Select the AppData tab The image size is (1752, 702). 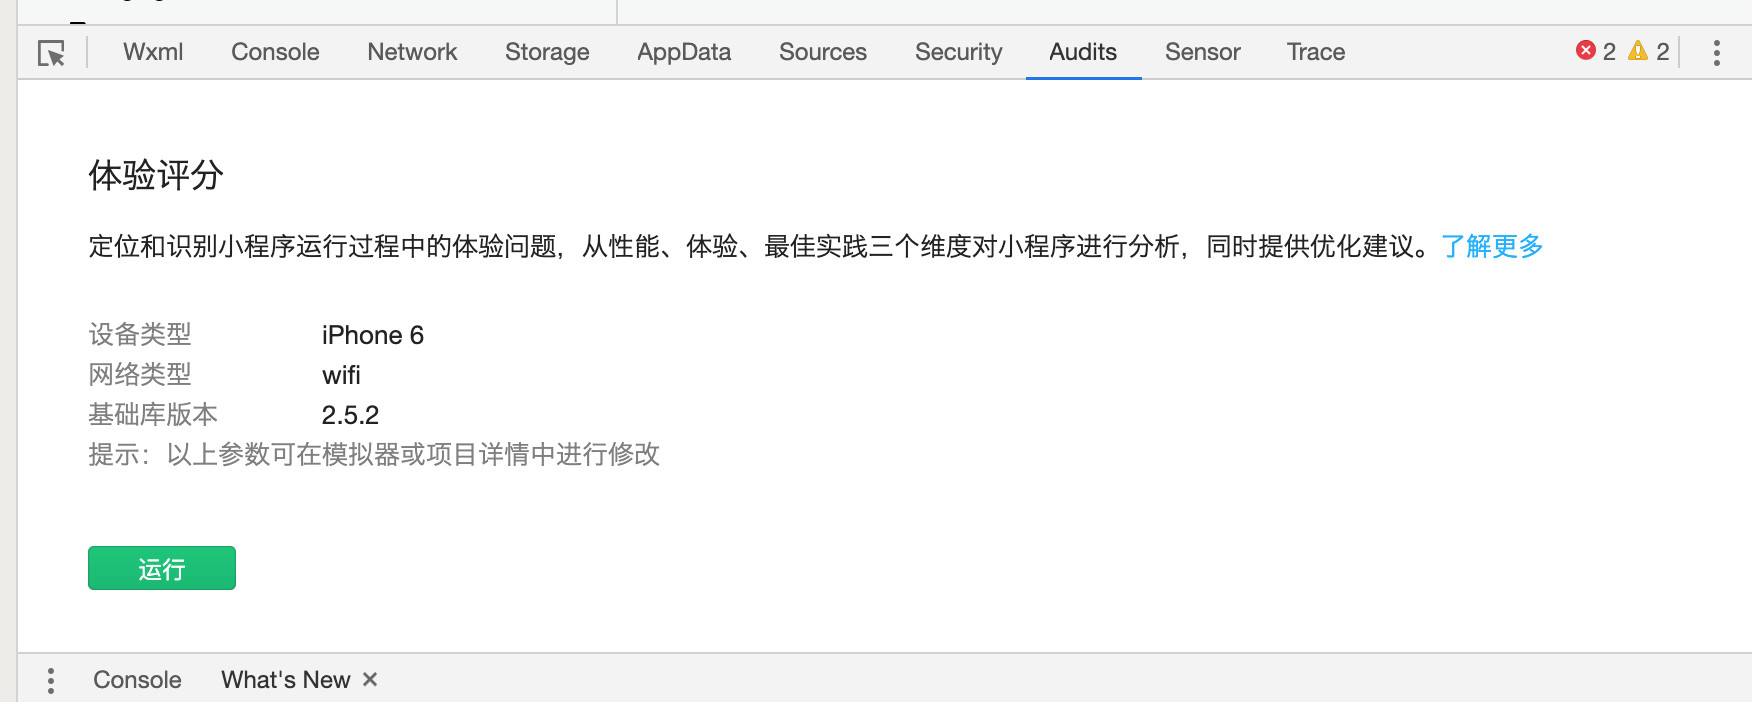tap(684, 52)
